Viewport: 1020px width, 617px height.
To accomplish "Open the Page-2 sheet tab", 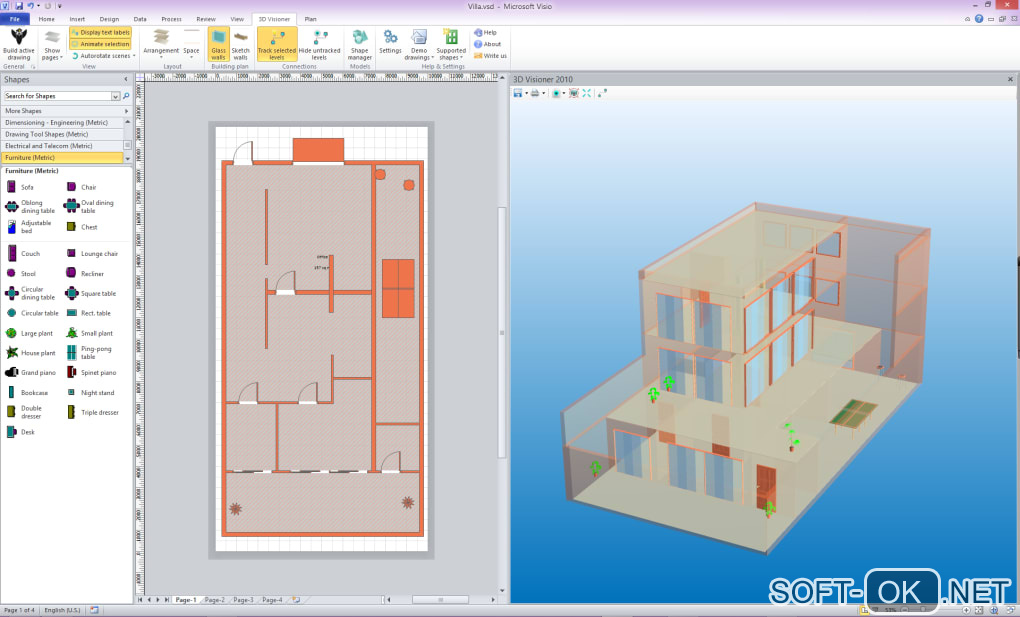I will [x=214, y=600].
